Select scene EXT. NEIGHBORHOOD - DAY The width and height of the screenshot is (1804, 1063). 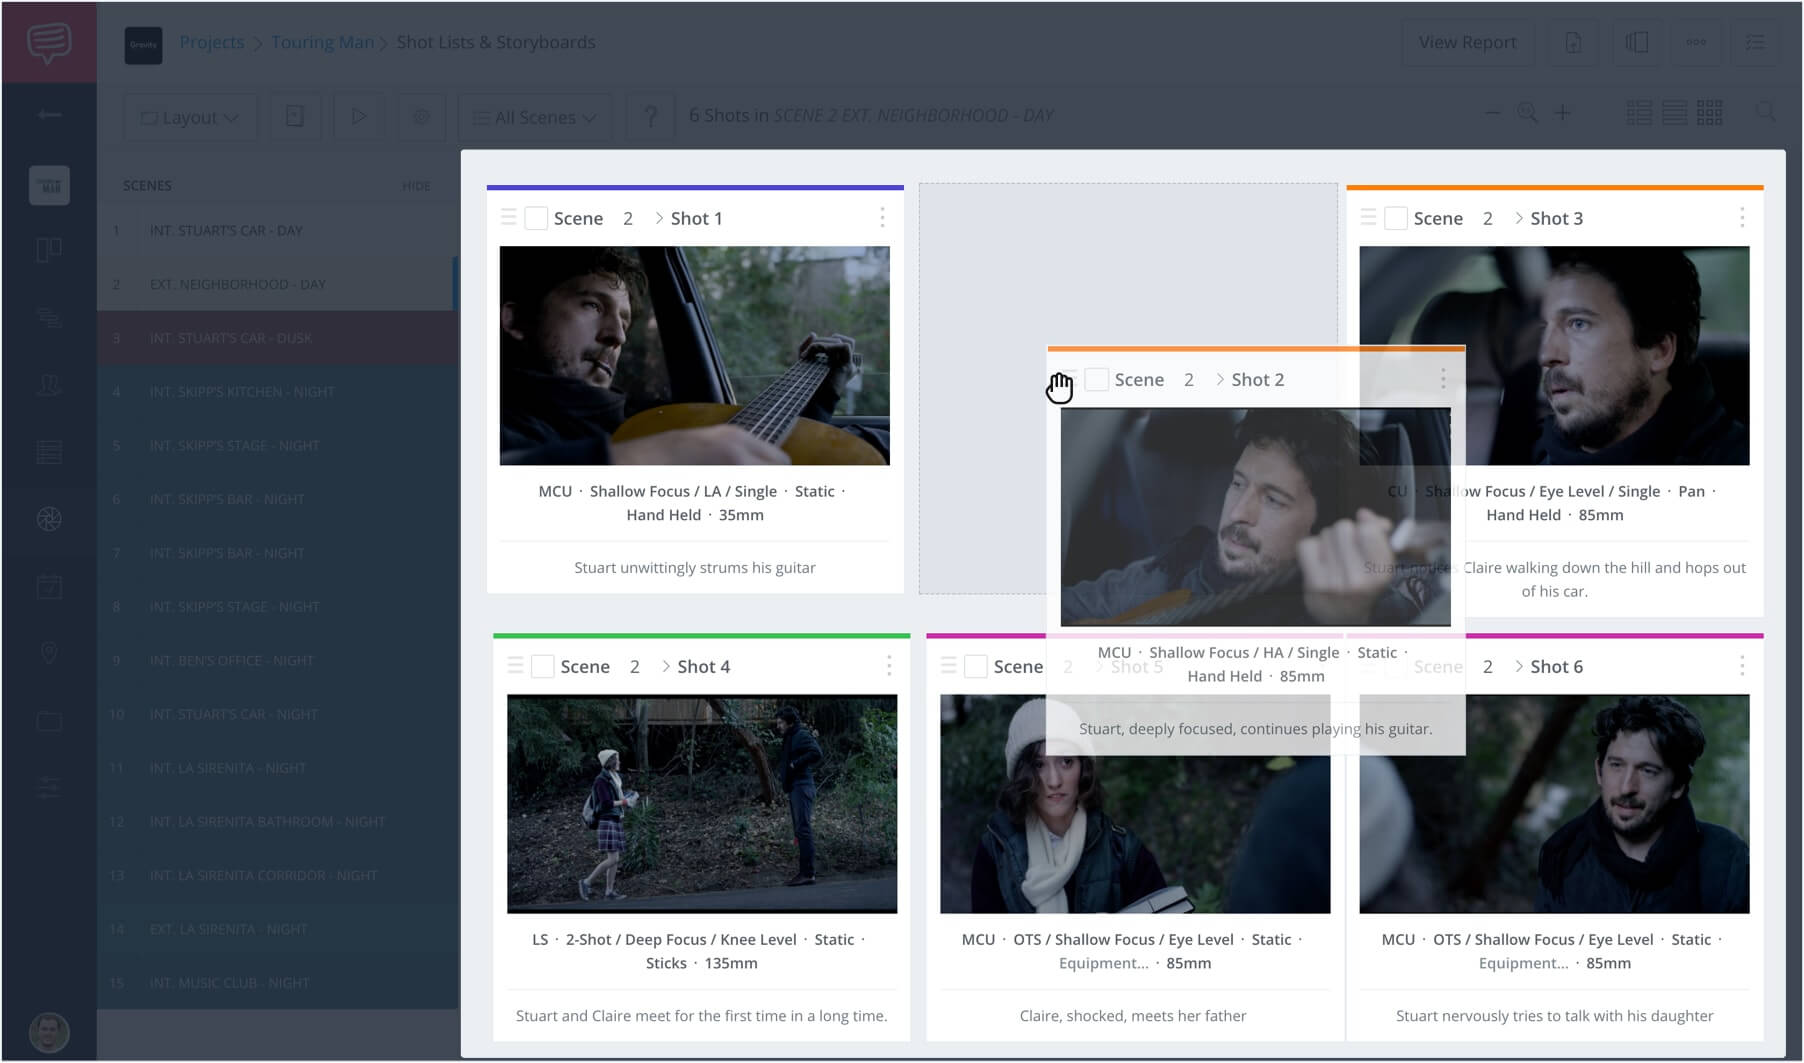(x=277, y=284)
